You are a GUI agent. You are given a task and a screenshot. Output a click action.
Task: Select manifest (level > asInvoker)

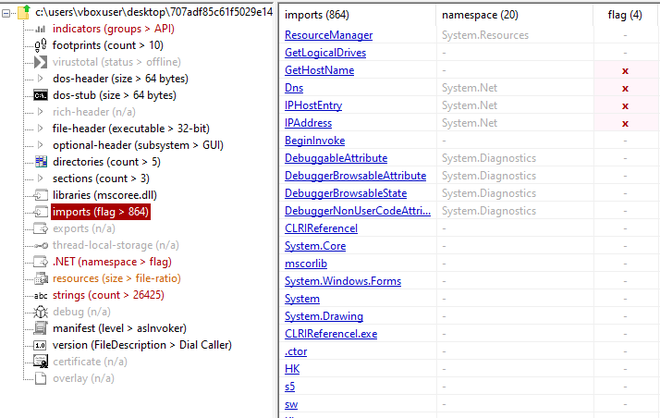tap(120, 328)
